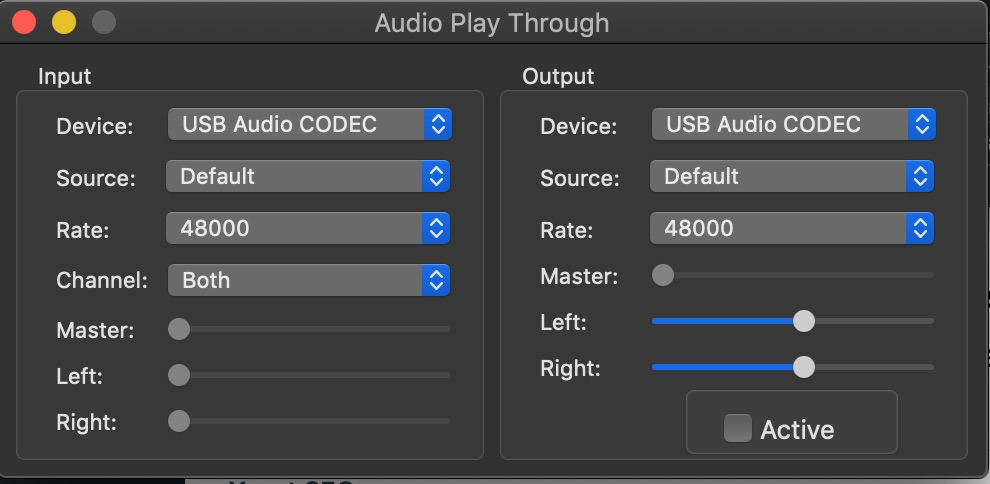
Task: Click the disabled gray zoom button
Action: [103, 21]
